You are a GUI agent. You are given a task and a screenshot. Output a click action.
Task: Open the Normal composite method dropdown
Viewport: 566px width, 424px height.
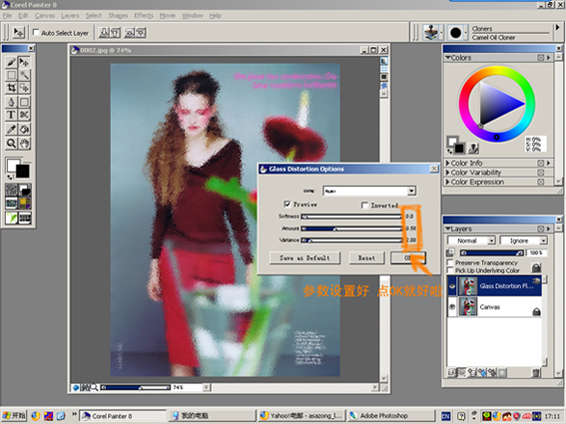(x=471, y=241)
